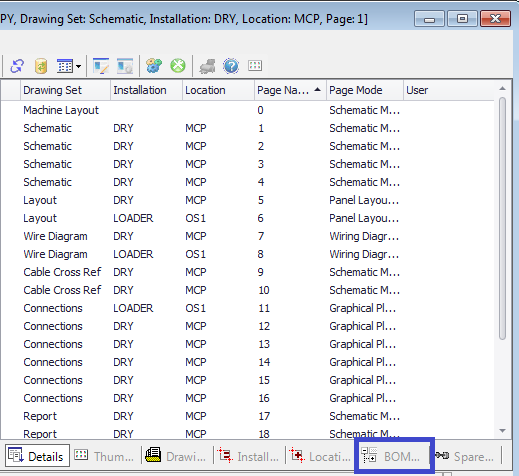The height and width of the screenshot is (476, 519).
Task: Click the blue refresh arrows icon
Action: (x=17, y=66)
